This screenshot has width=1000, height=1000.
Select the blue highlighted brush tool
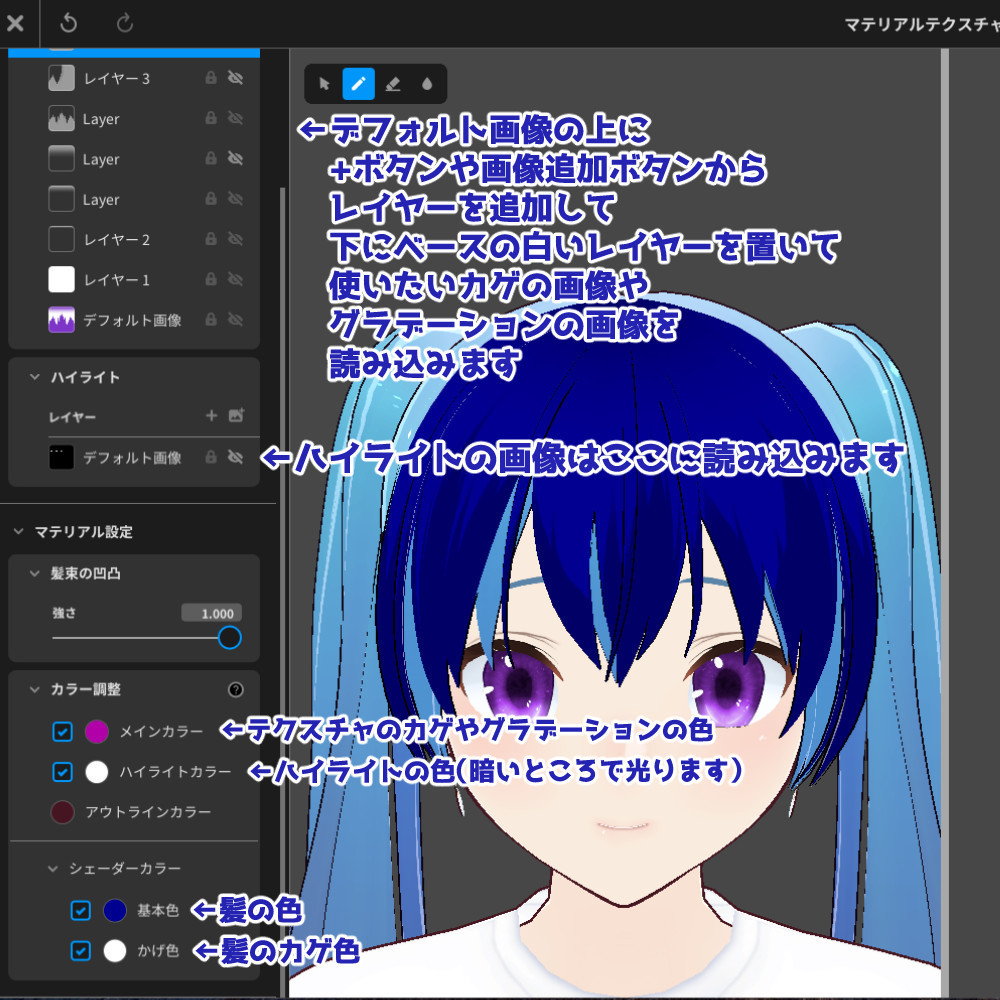coord(359,84)
